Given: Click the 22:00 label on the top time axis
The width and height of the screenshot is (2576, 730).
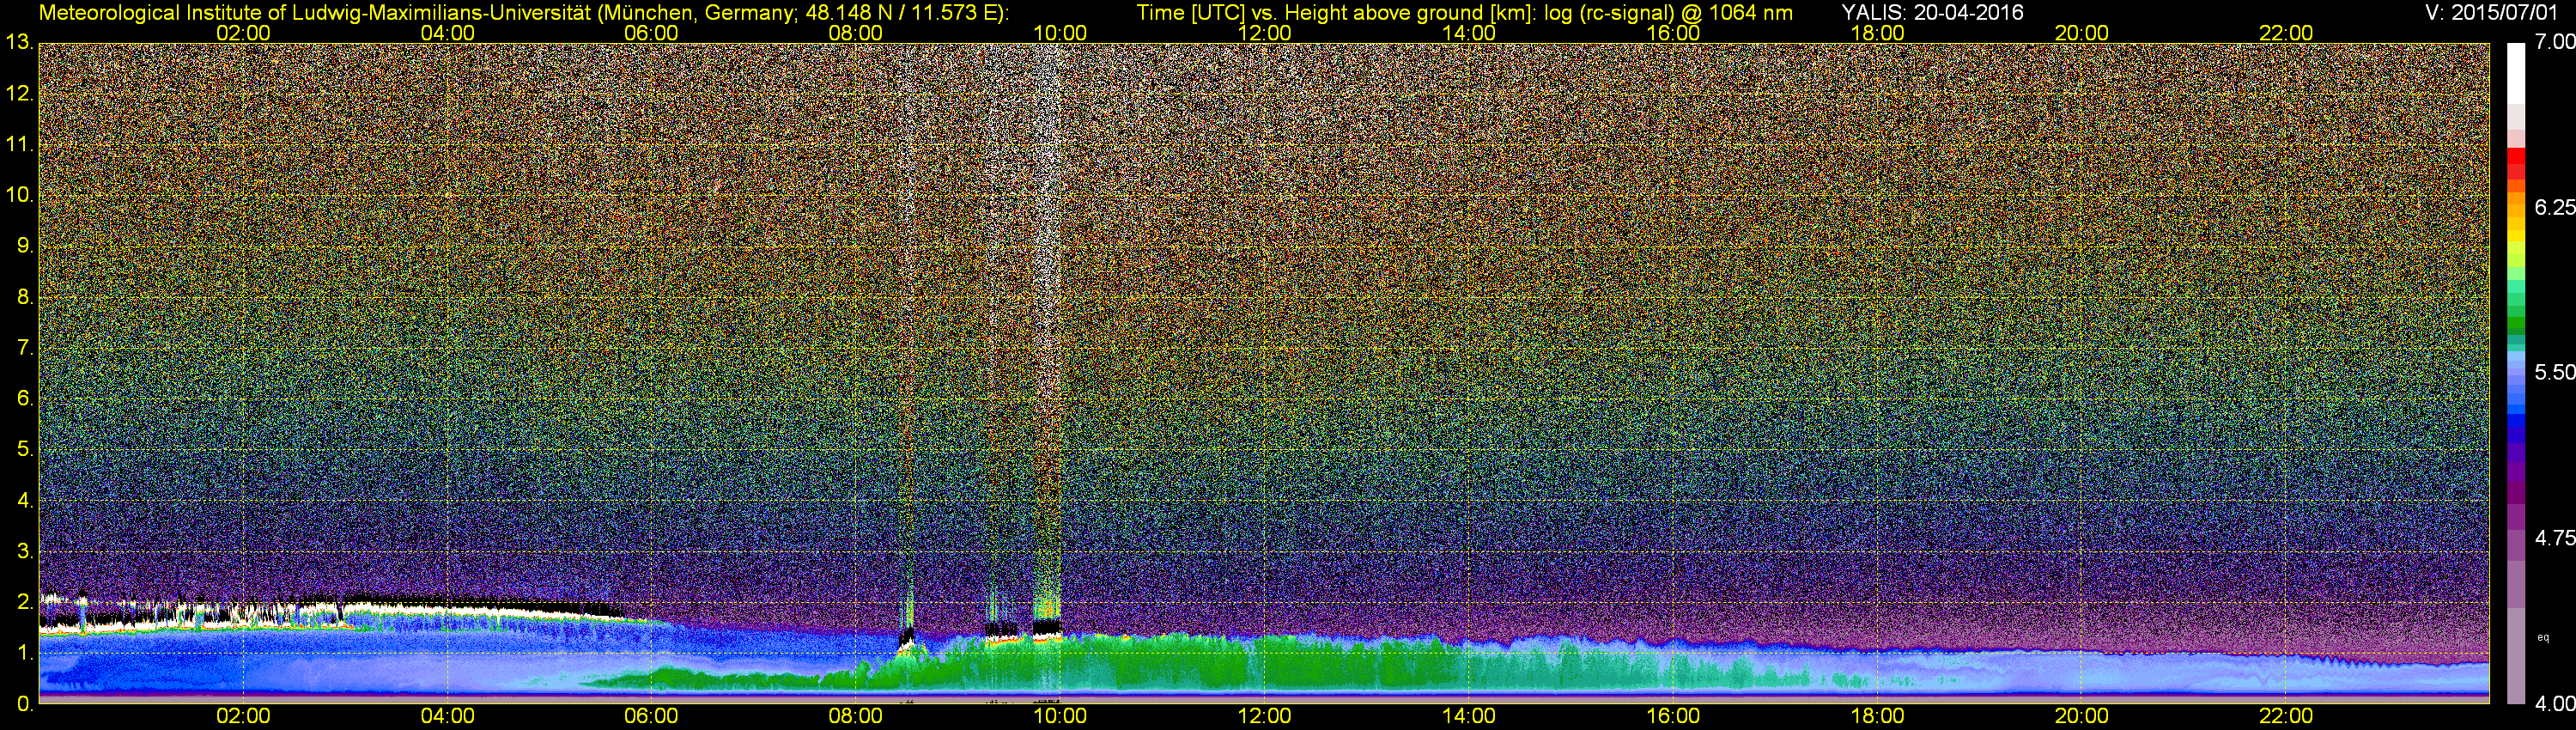Looking at the screenshot, I should pyautogui.click(x=2286, y=33).
